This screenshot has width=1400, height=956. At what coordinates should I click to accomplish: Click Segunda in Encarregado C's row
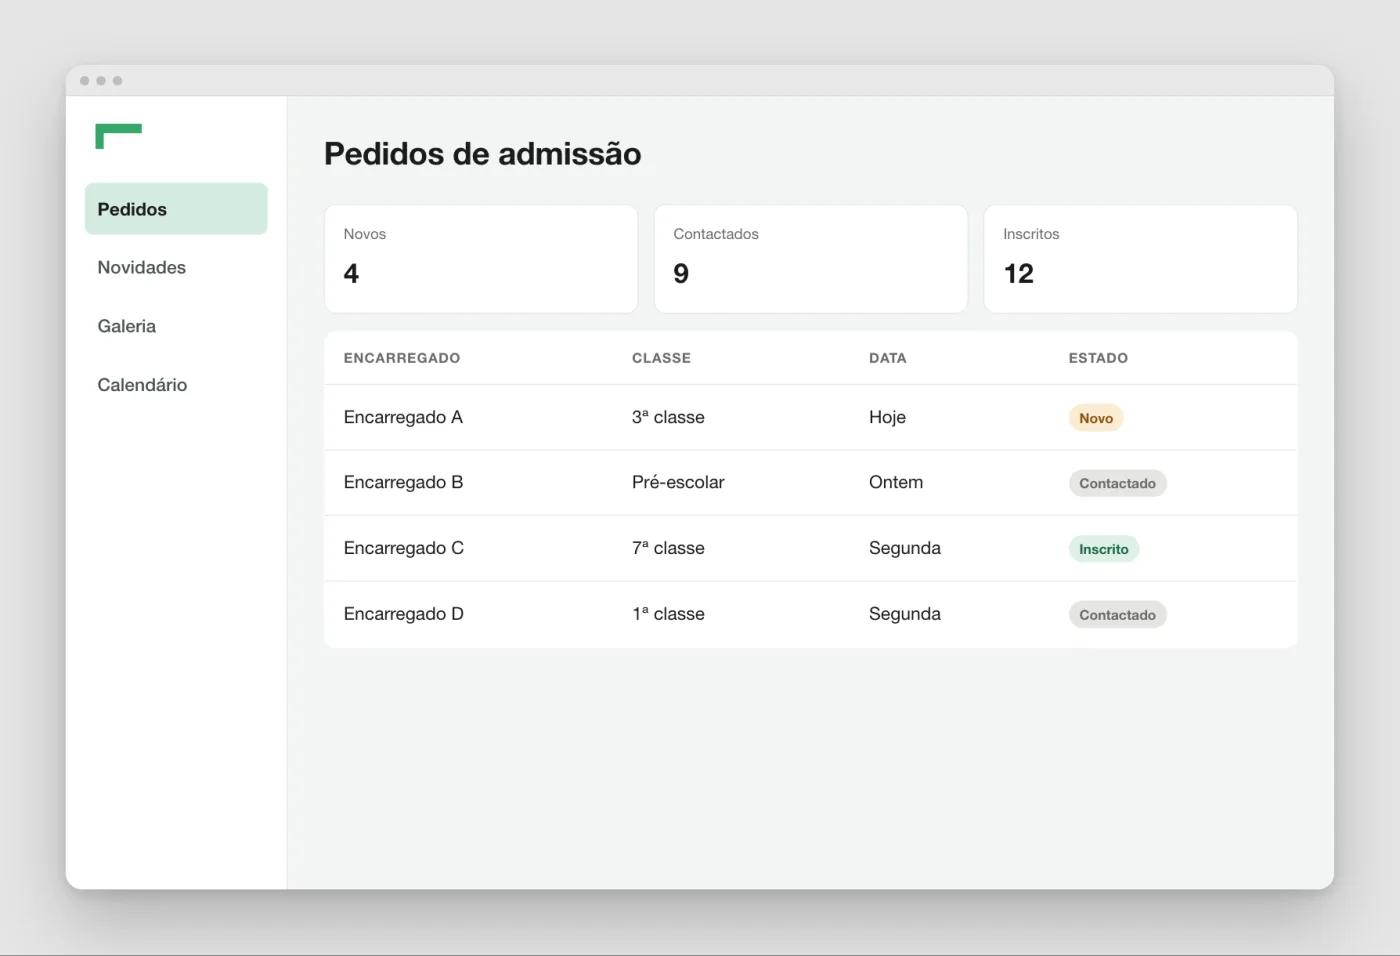point(905,548)
